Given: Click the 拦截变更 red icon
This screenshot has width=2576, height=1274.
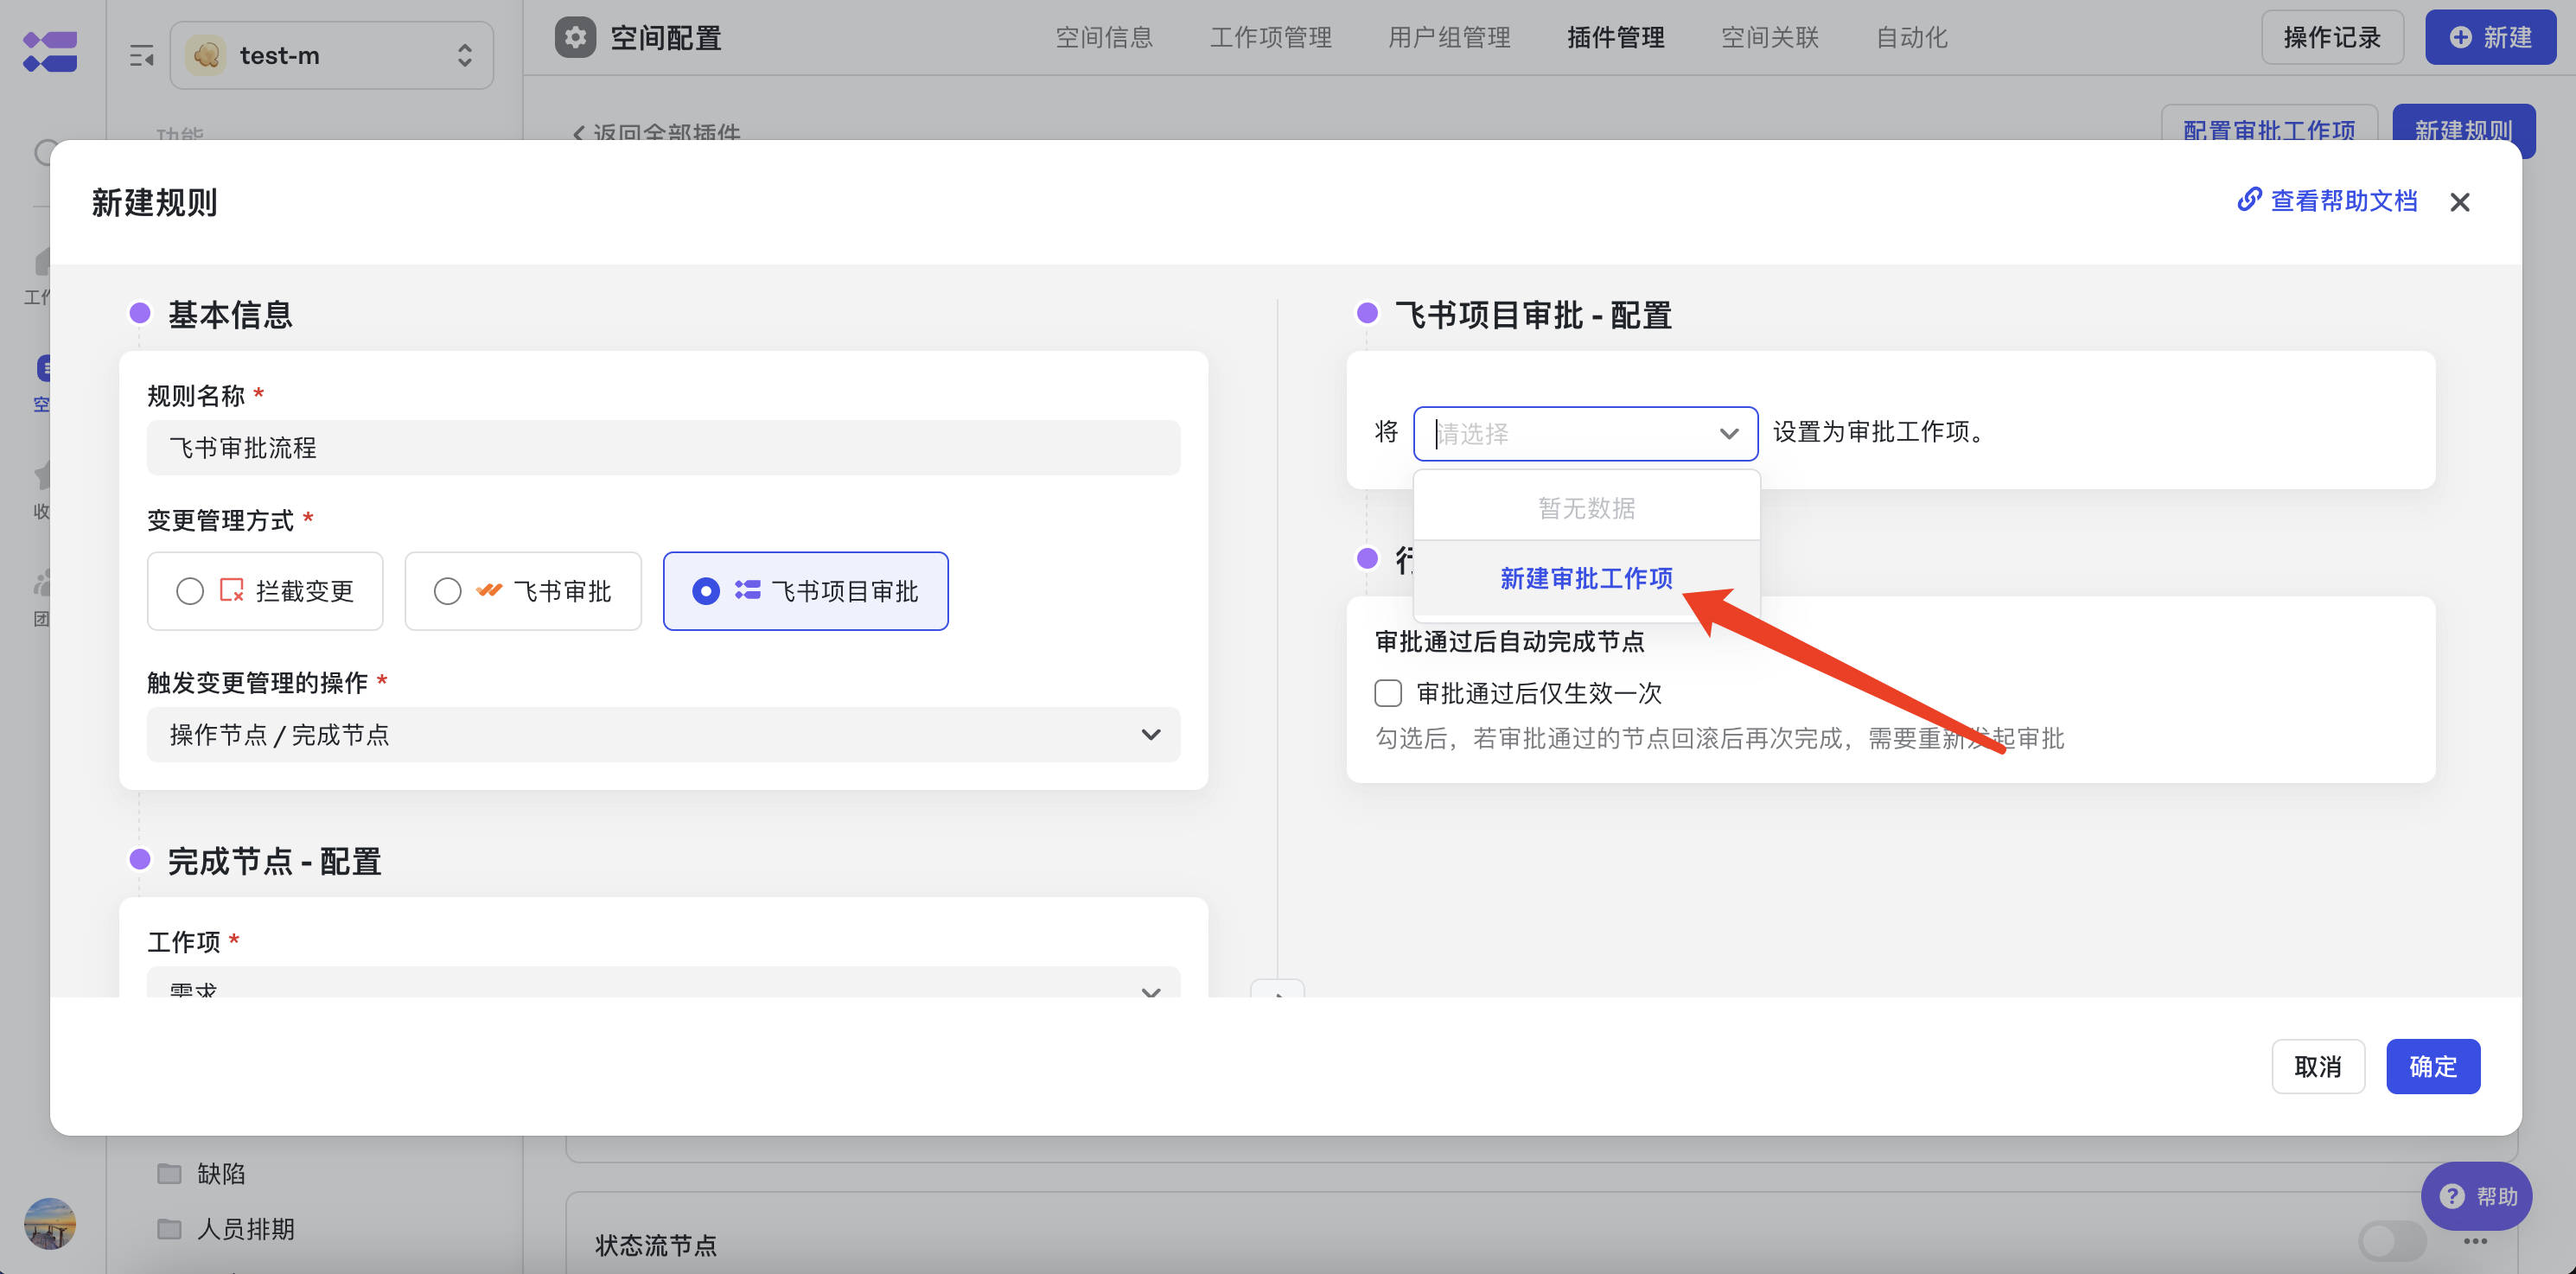Looking at the screenshot, I should (x=231, y=590).
